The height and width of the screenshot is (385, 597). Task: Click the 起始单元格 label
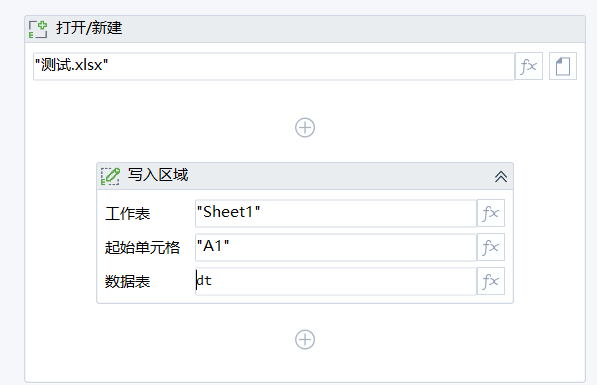coord(142,248)
